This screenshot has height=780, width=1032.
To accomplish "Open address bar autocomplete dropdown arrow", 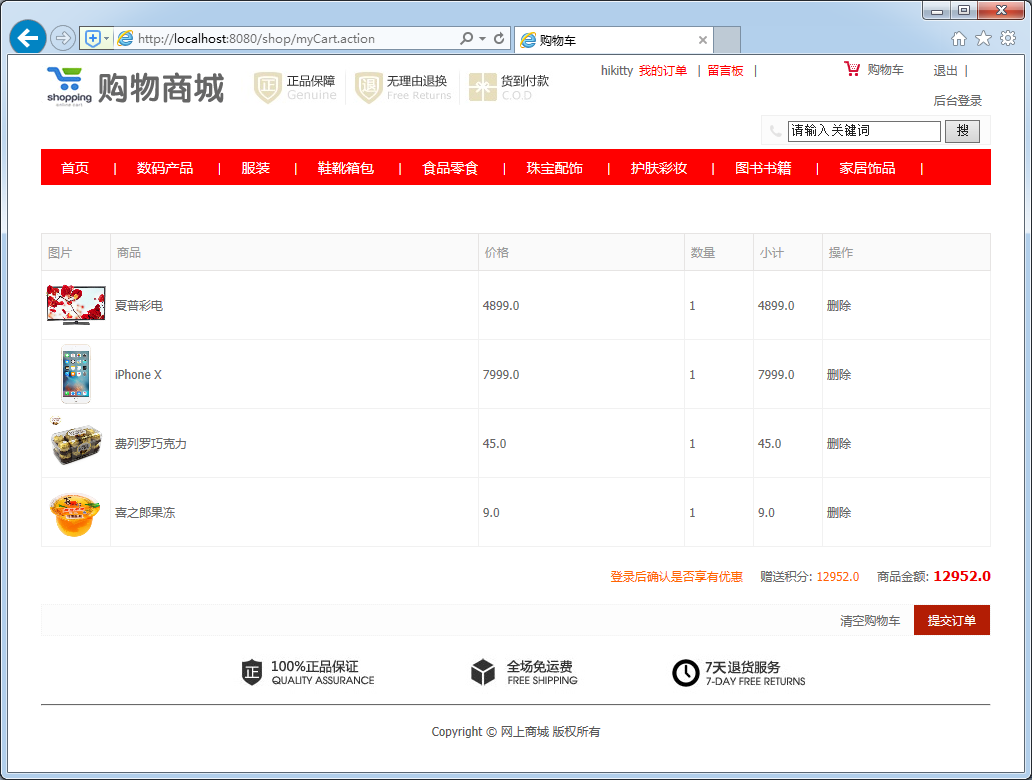I will 482,38.
